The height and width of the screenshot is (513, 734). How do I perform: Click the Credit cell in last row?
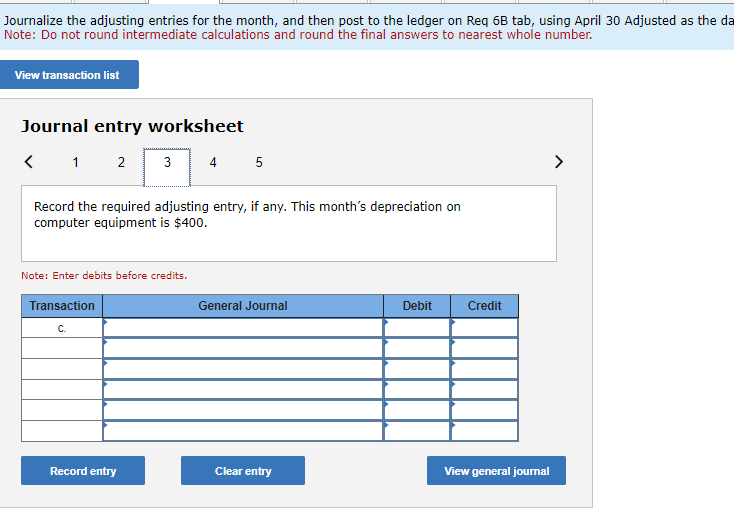(x=484, y=431)
